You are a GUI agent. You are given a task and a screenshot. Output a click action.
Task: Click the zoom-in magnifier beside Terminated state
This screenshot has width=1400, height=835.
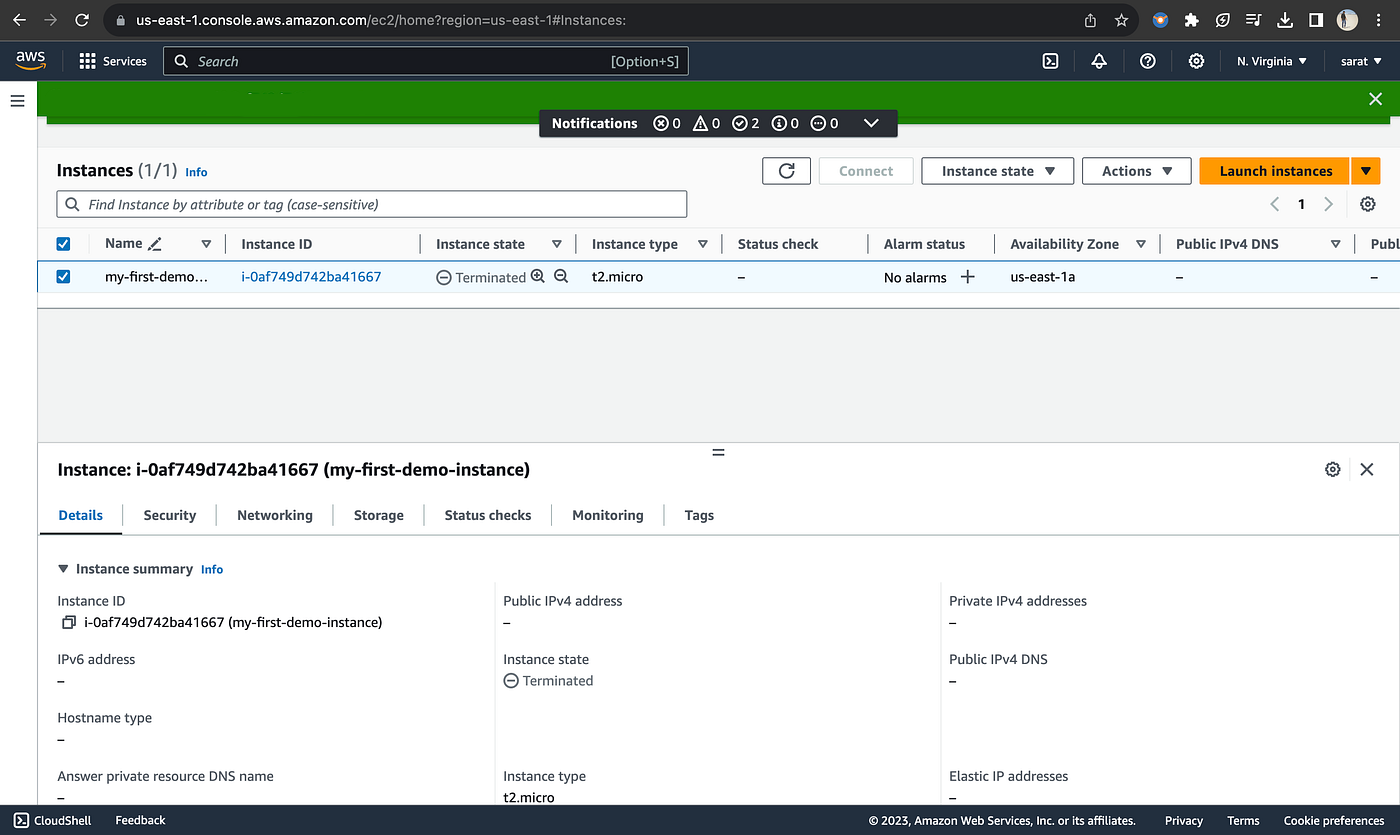click(536, 277)
